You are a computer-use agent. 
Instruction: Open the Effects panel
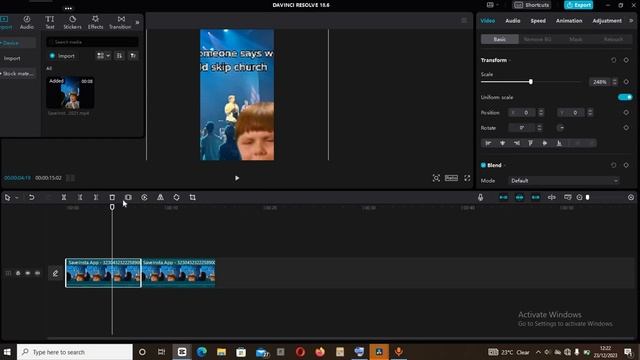pyautogui.click(x=96, y=22)
